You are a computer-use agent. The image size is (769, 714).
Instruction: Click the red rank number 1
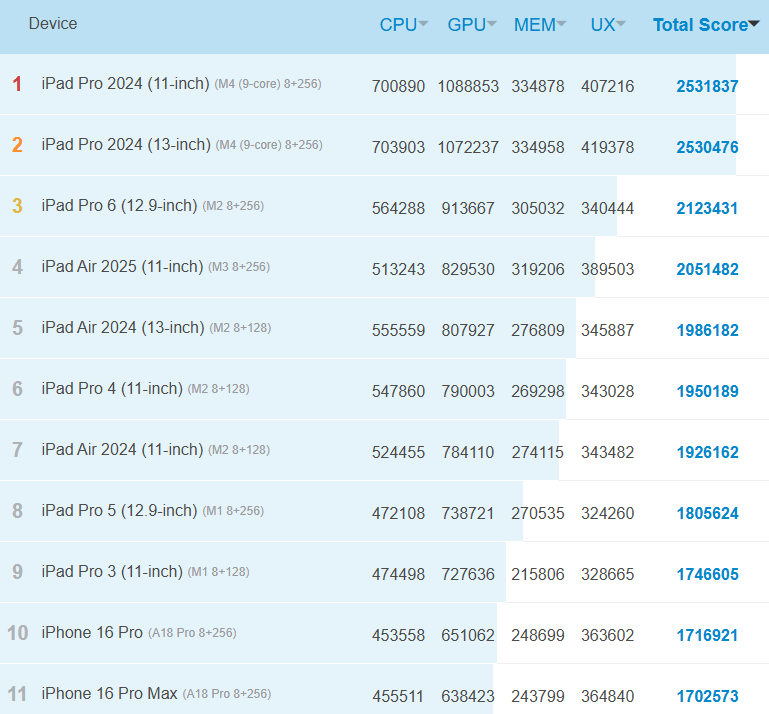tap(17, 84)
